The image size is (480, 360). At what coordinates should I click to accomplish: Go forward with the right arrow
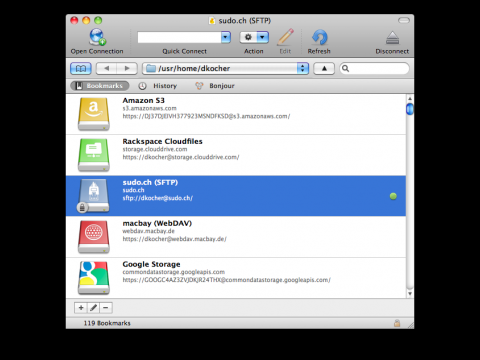[x=127, y=68]
